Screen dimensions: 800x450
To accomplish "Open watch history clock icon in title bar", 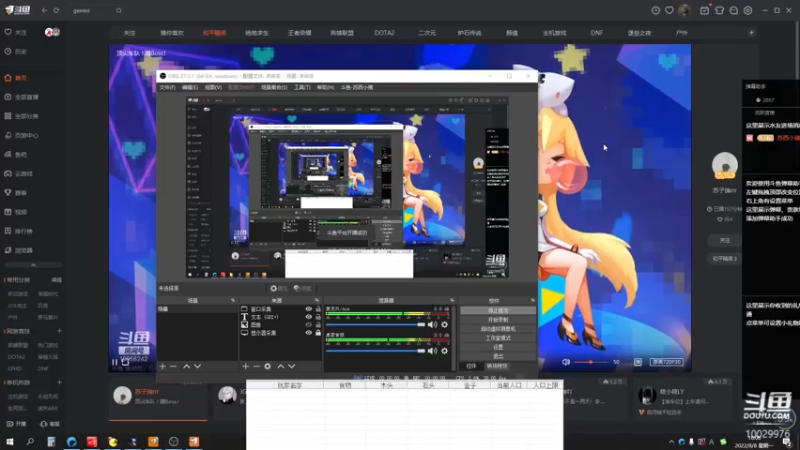I will point(656,10).
